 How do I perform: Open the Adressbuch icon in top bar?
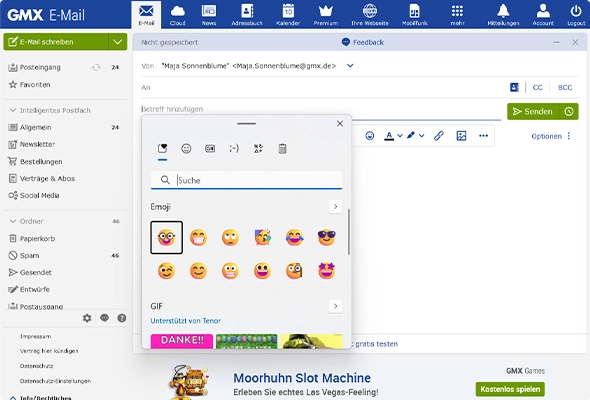[x=247, y=15]
